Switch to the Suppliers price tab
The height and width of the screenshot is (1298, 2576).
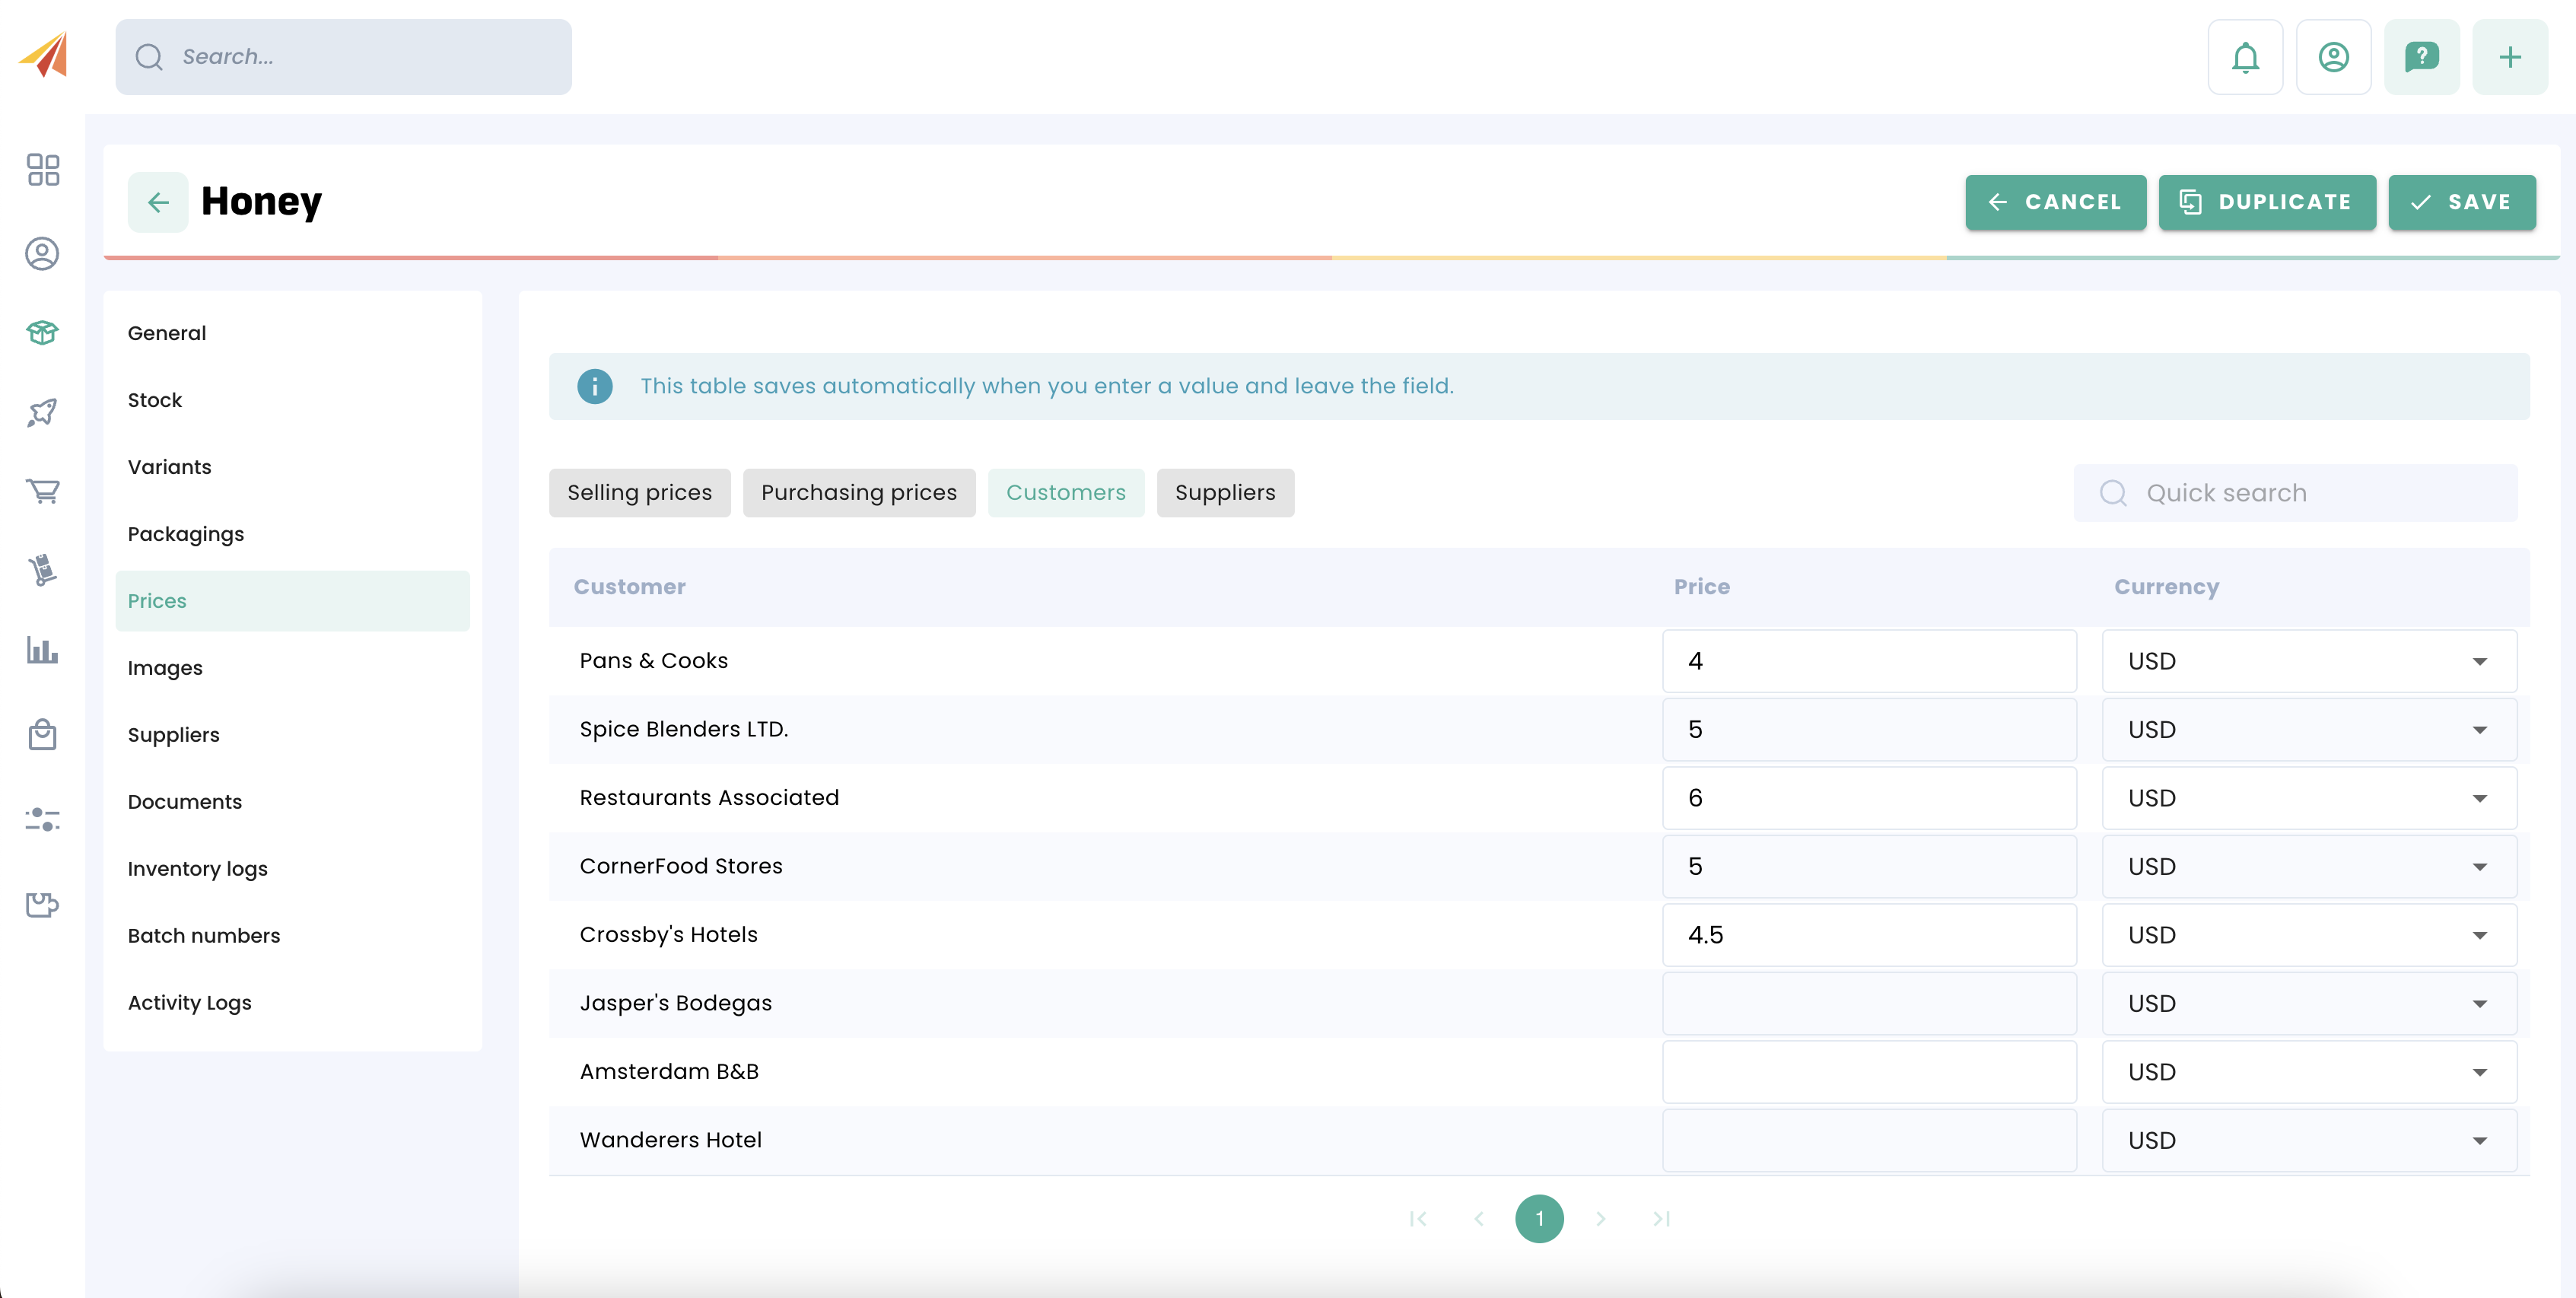click(1224, 493)
